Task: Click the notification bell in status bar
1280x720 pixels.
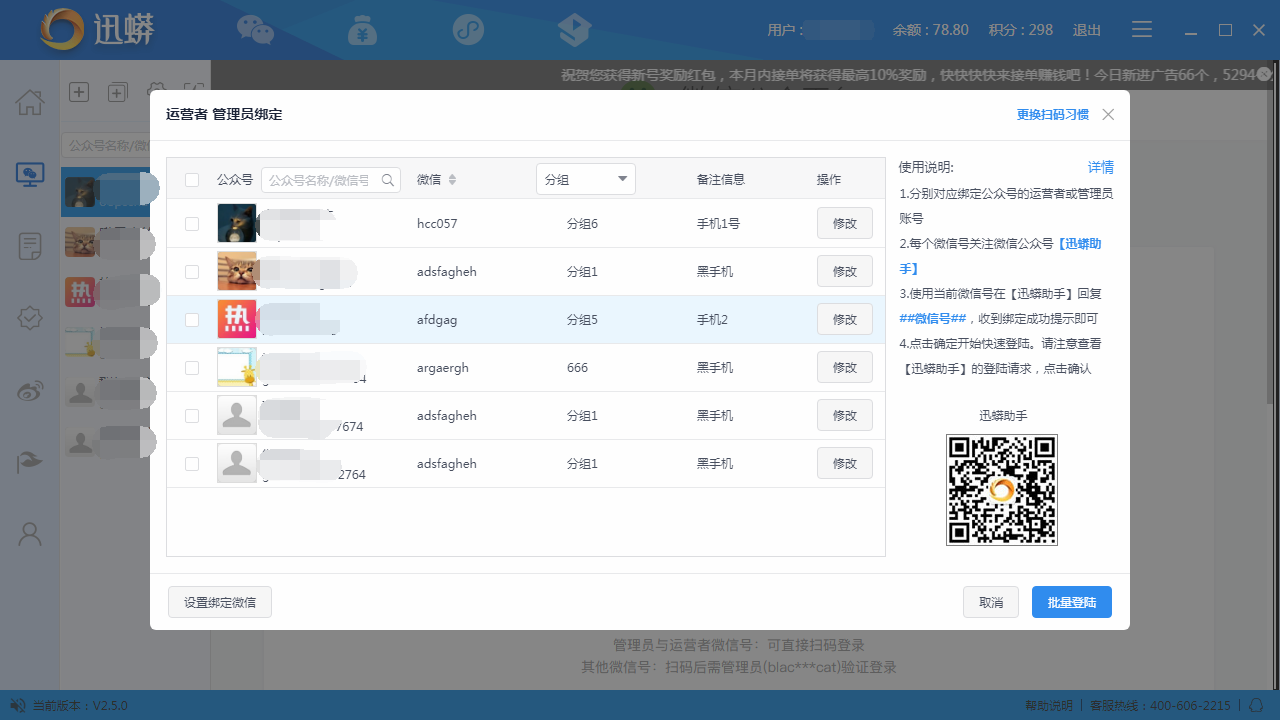Action: (x=1257, y=705)
